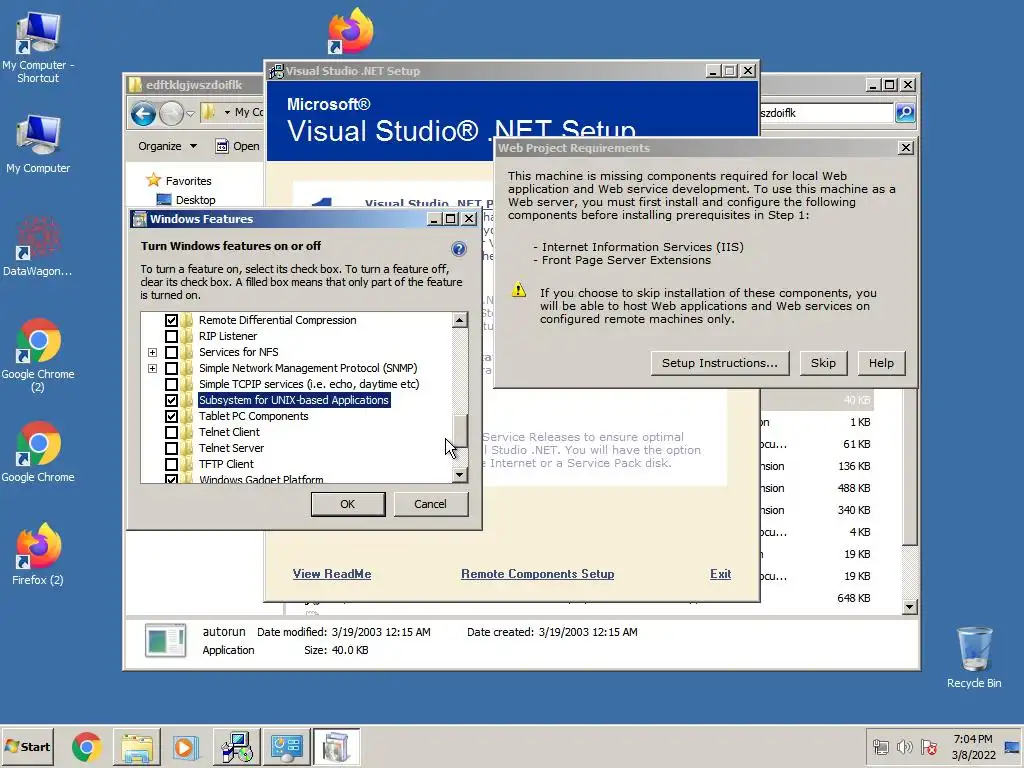1024x768 pixels.
Task: Select Favorites in Explorer navigation pane
Action: (x=188, y=181)
